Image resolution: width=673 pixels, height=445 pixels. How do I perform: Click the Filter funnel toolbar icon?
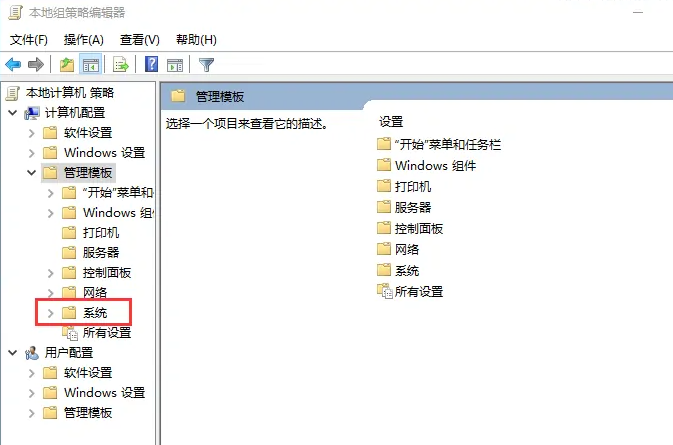click(206, 65)
